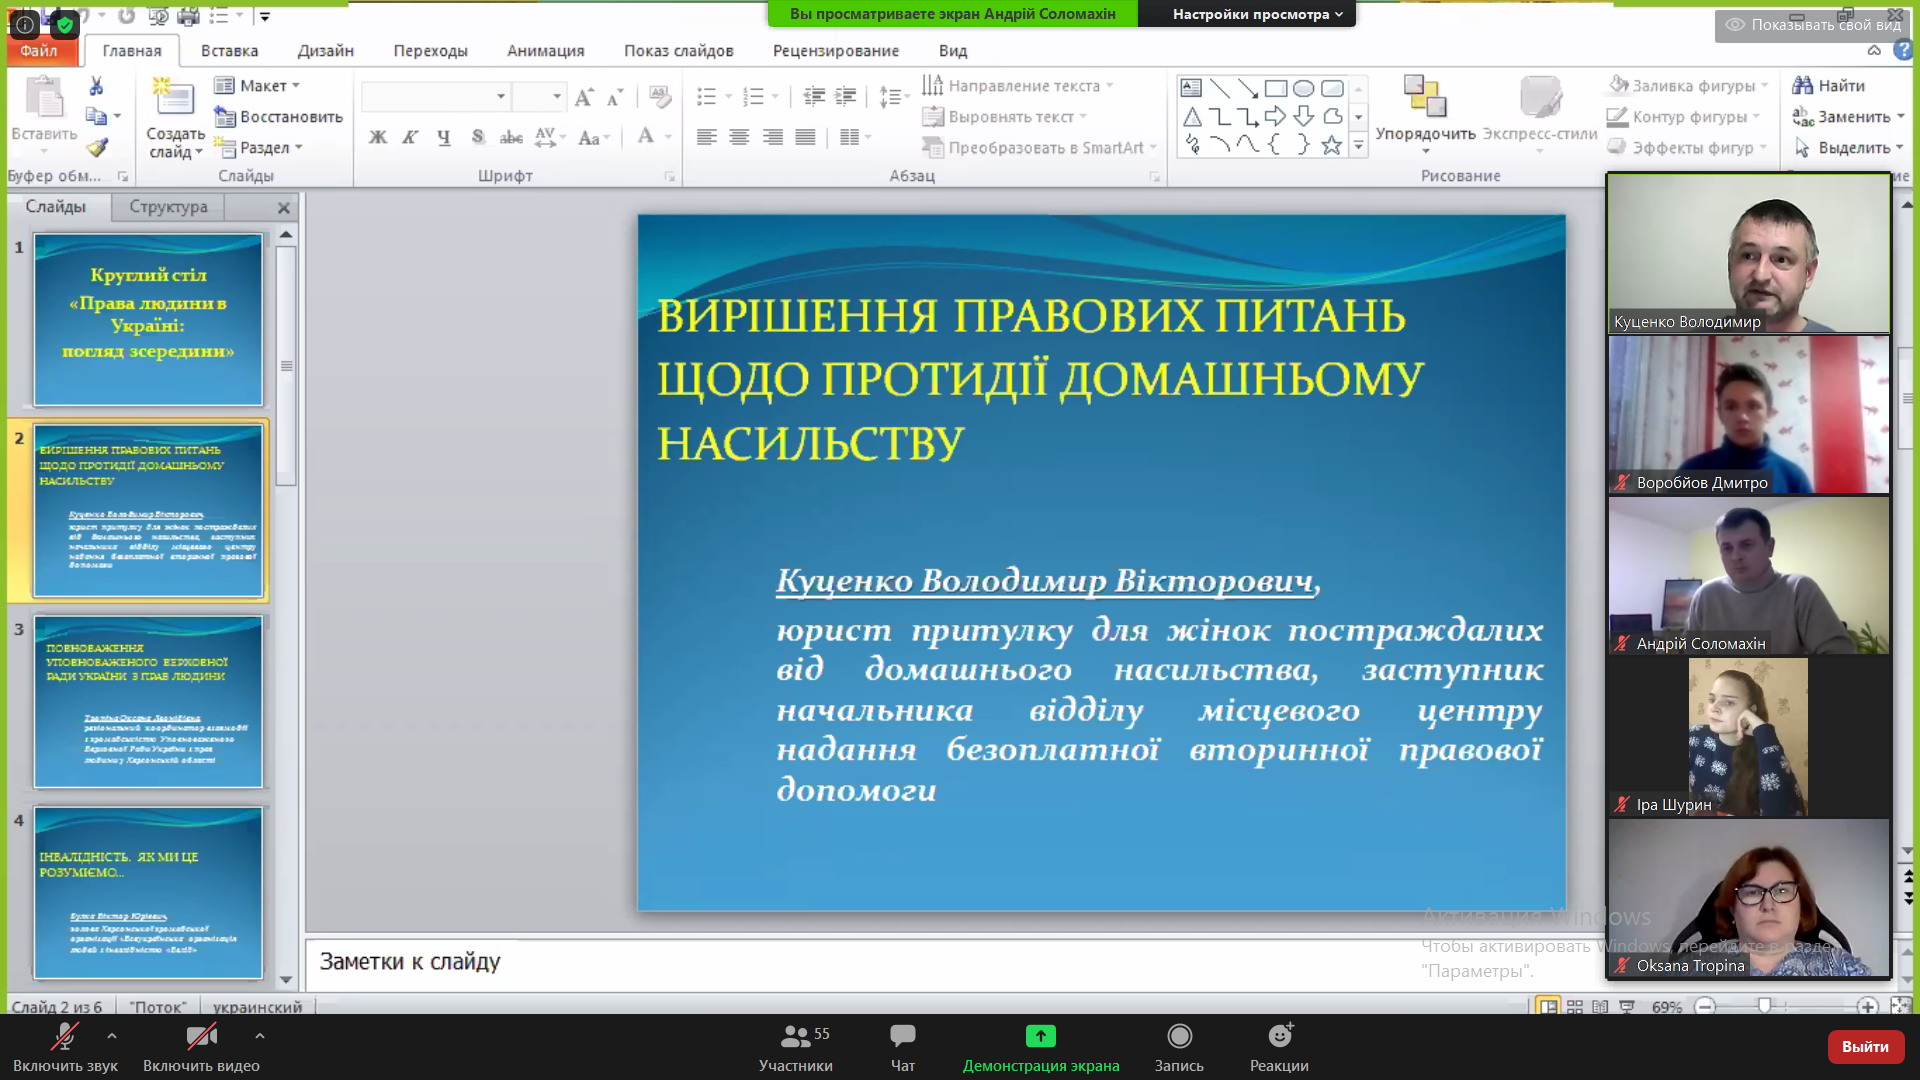1920x1080 pixels.
Task: Adjust the zoom slider handle
Action: [x=1765, y=1006]
